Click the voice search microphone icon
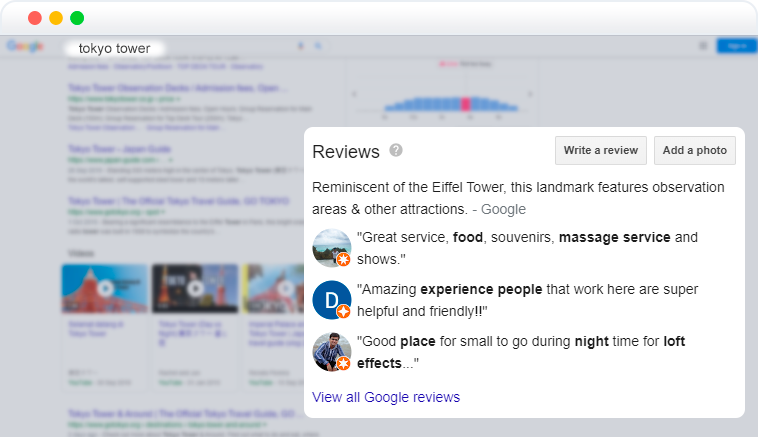 [301, 46]
